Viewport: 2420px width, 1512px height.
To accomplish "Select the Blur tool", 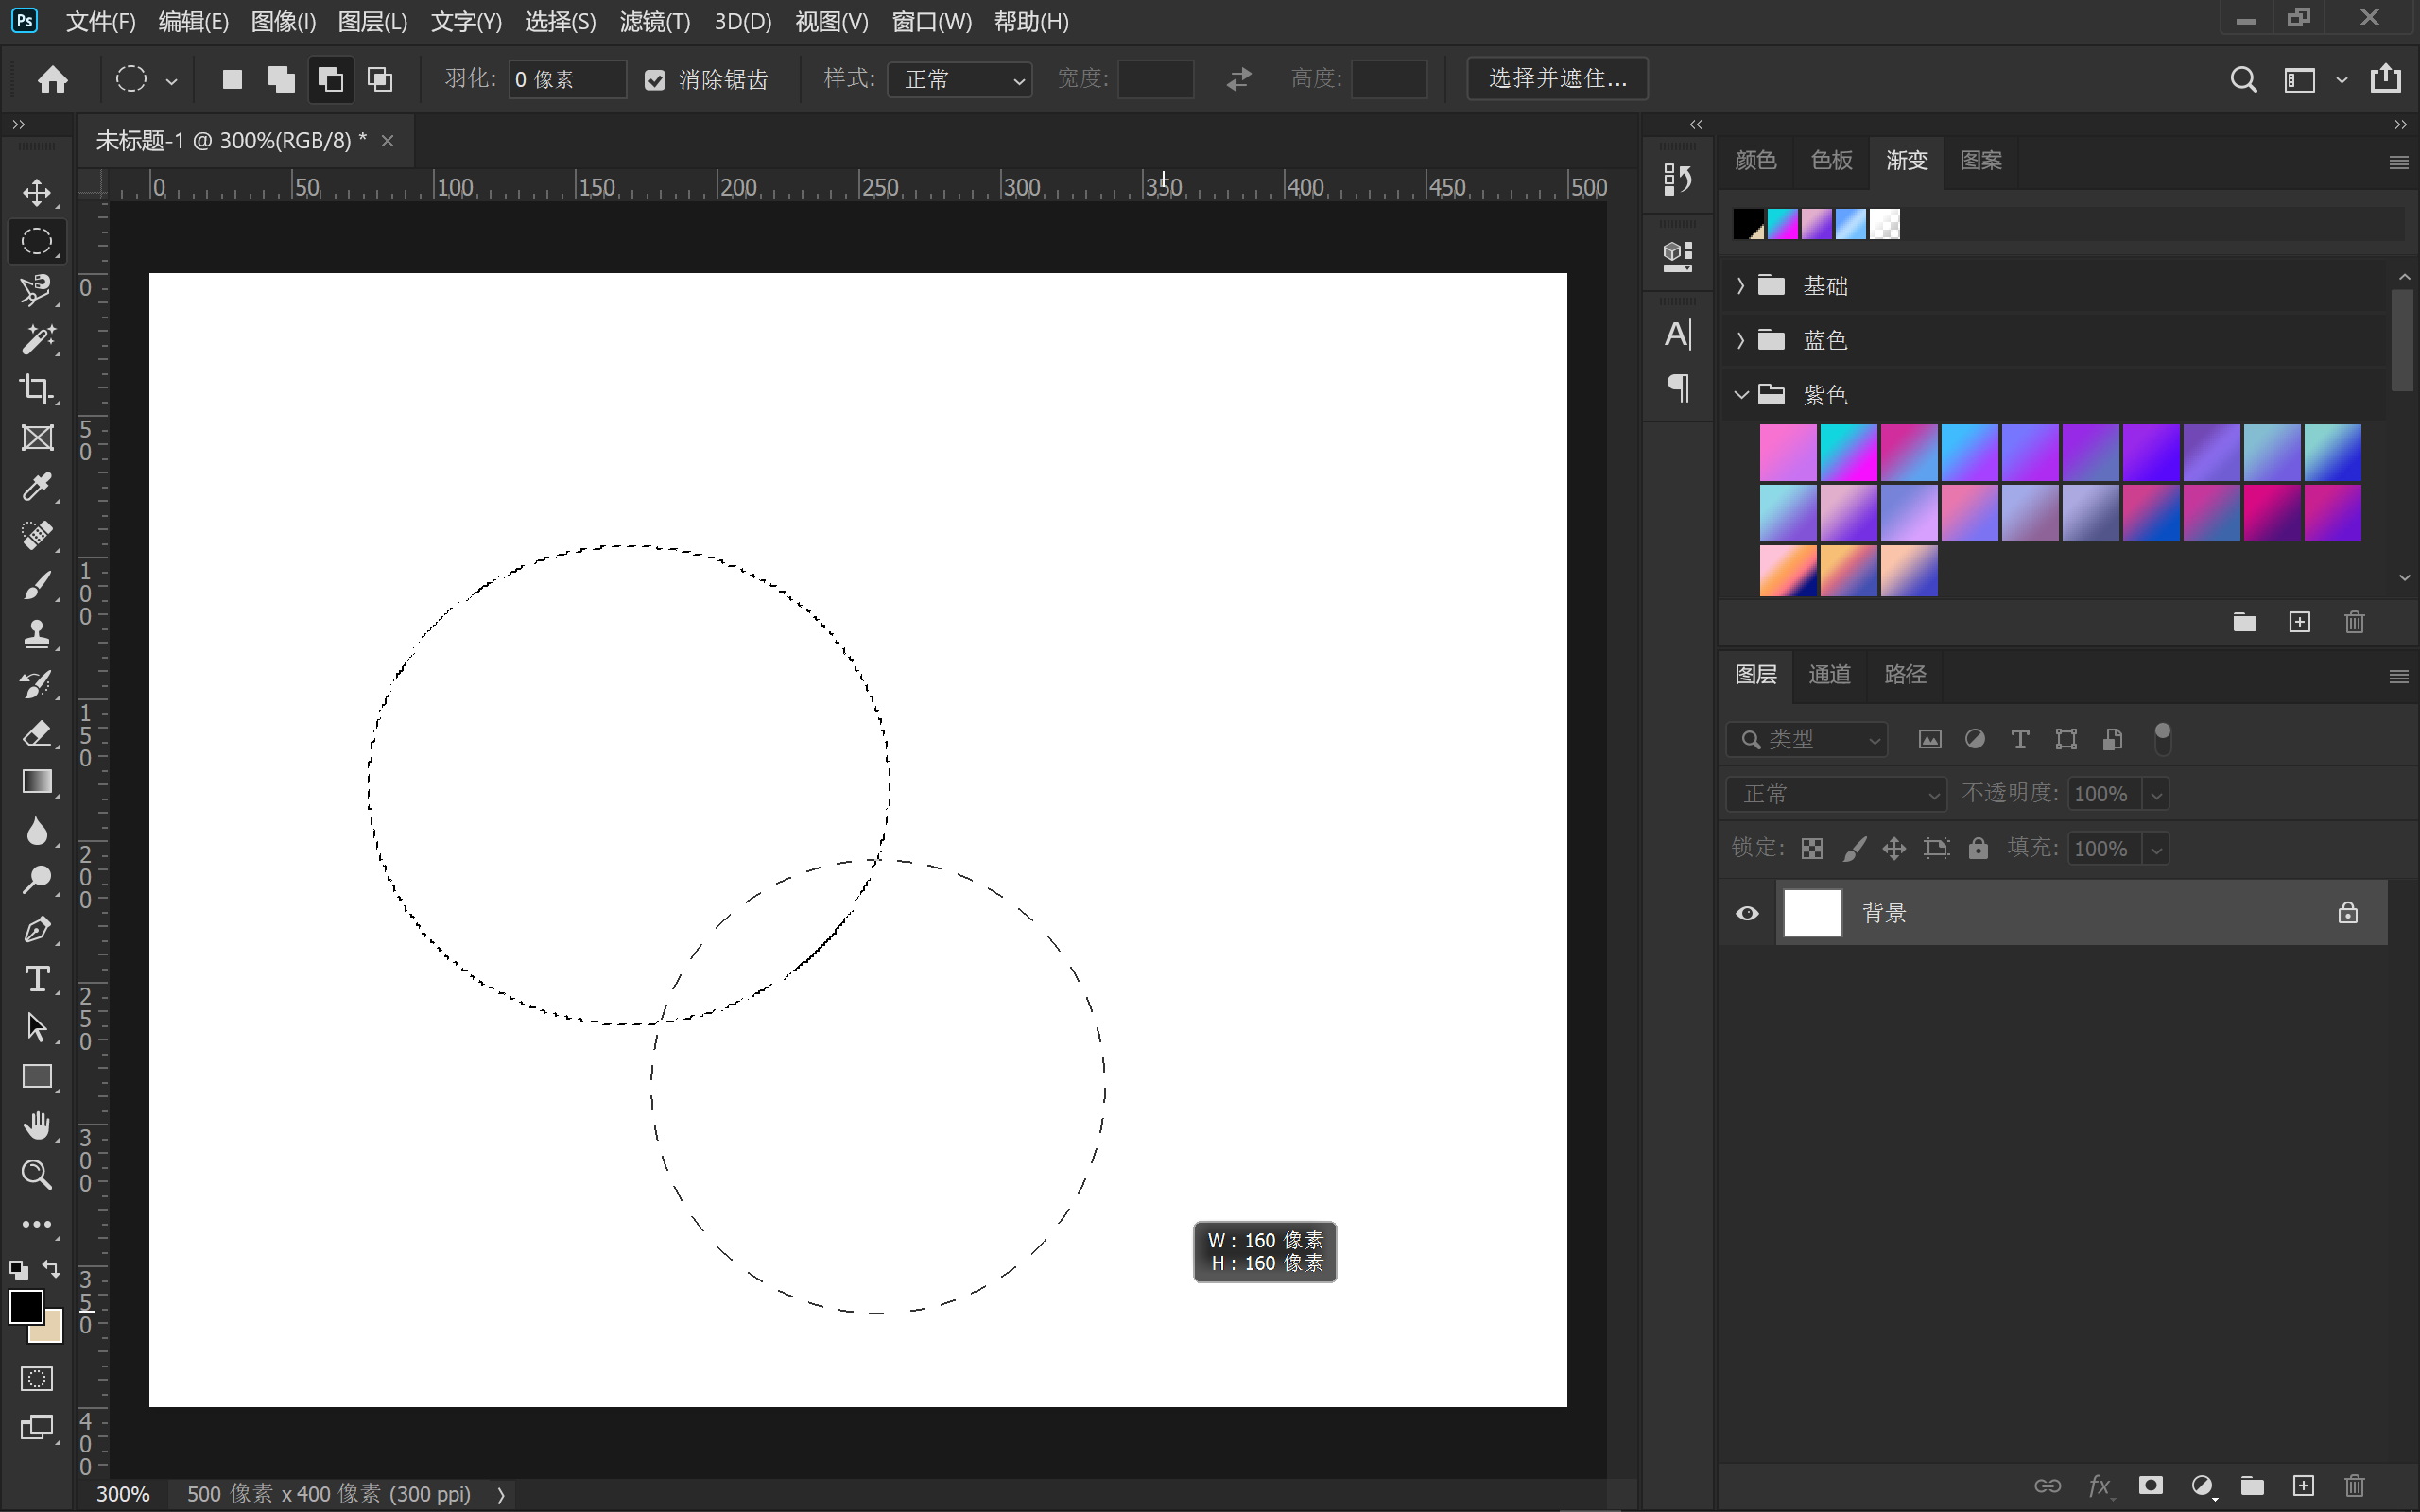I will [x=37, y=831].
